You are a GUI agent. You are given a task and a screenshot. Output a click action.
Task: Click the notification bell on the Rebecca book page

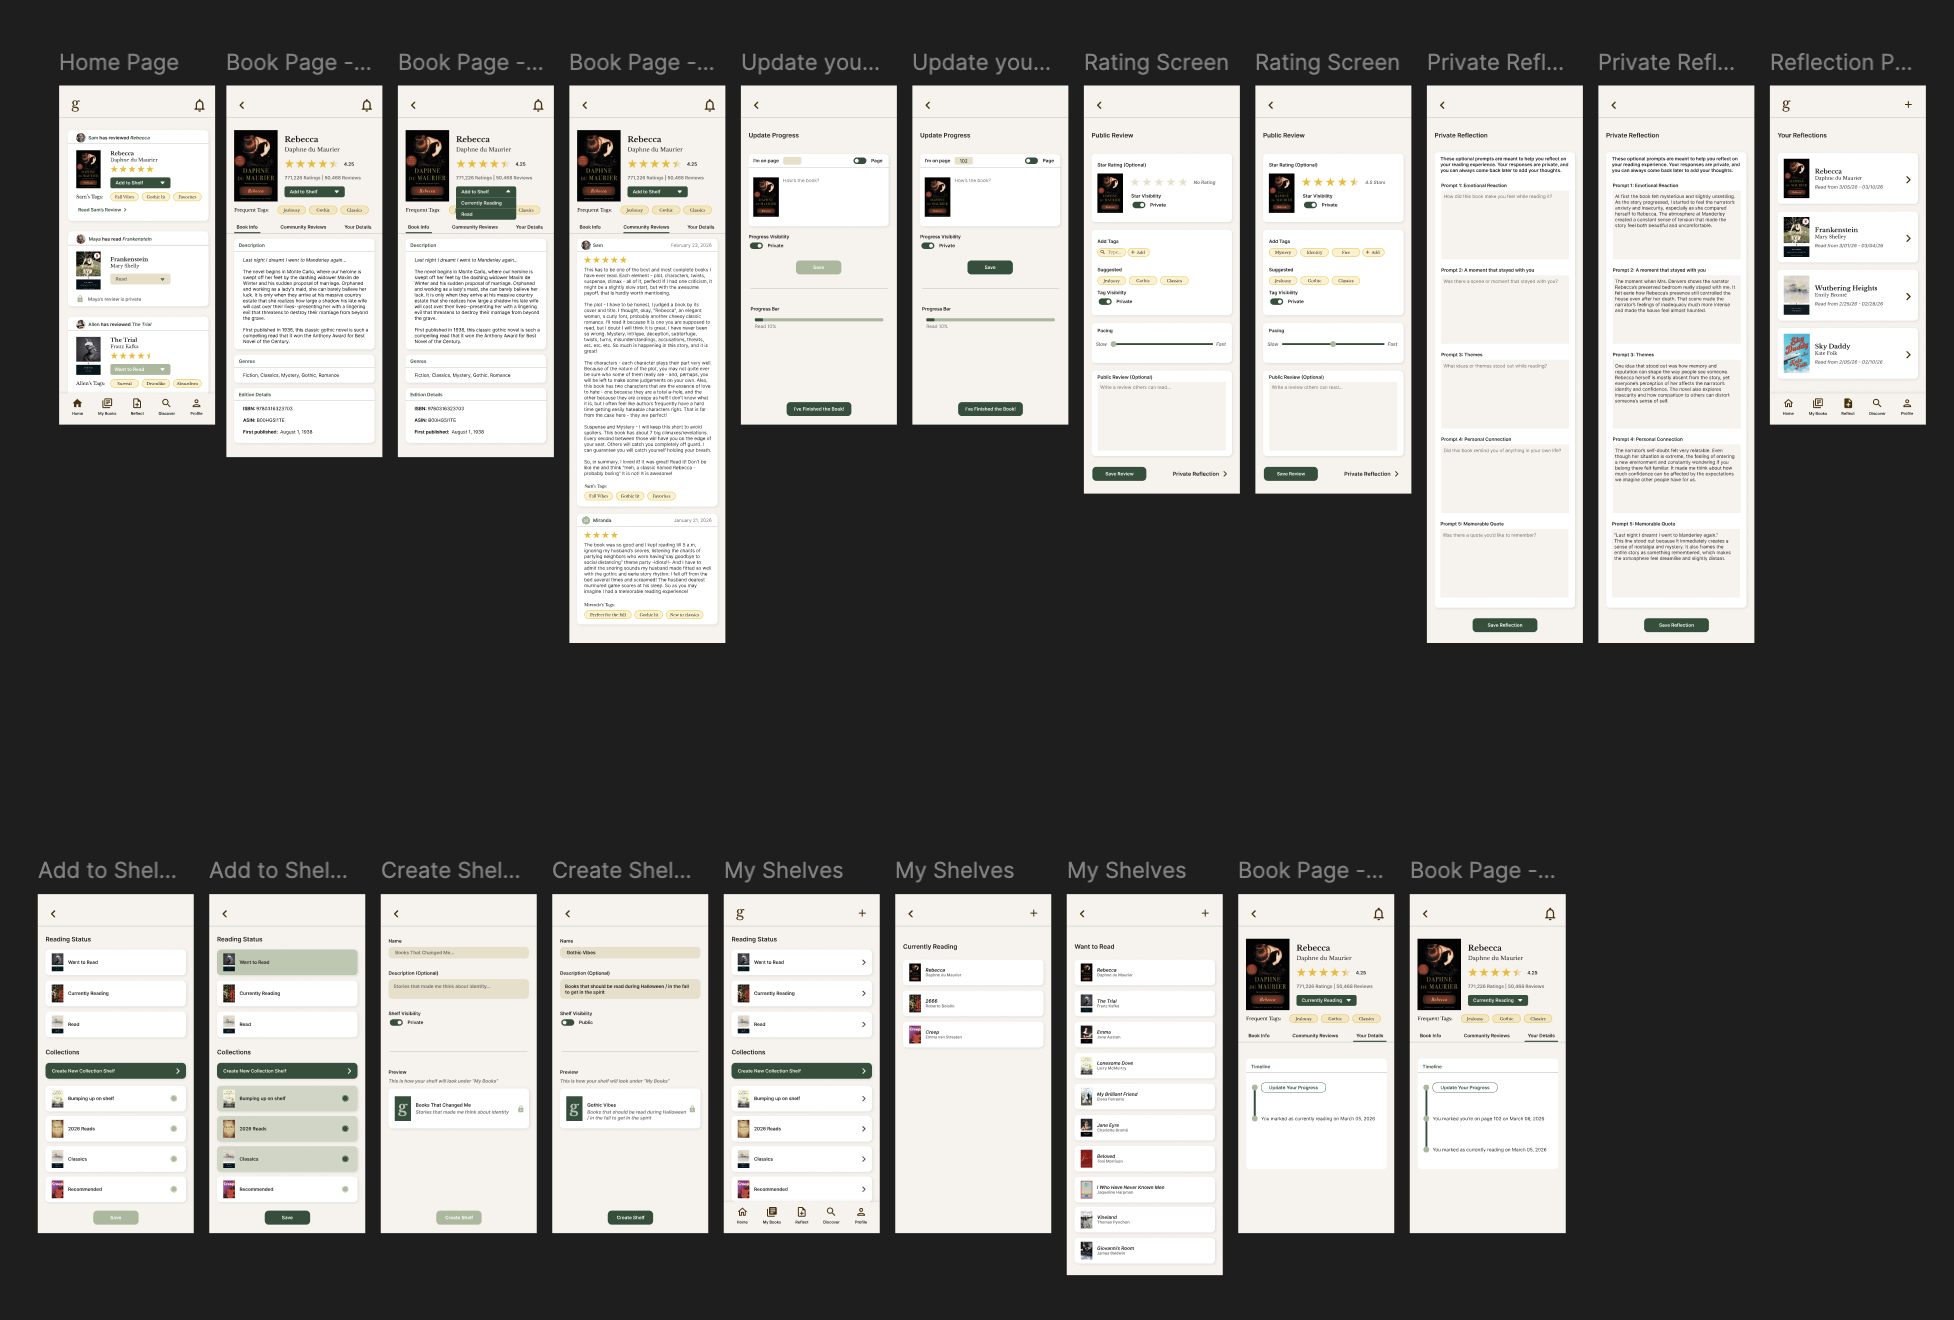[366, 104]
